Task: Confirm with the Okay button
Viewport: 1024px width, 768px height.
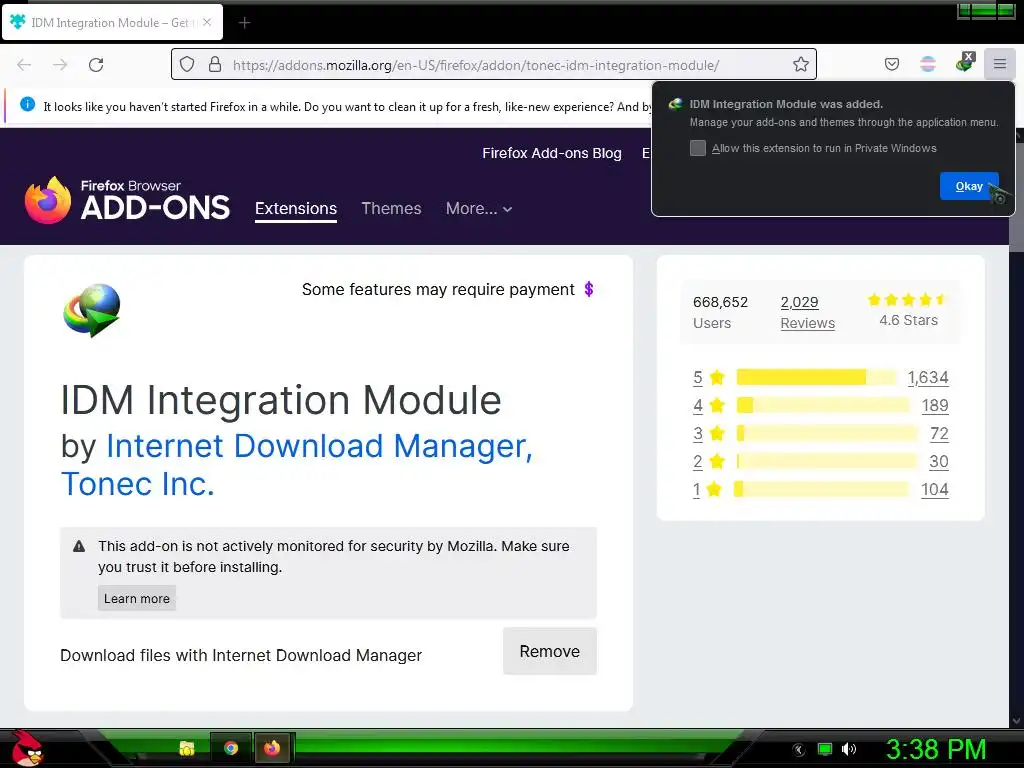Action: [969, 186]
